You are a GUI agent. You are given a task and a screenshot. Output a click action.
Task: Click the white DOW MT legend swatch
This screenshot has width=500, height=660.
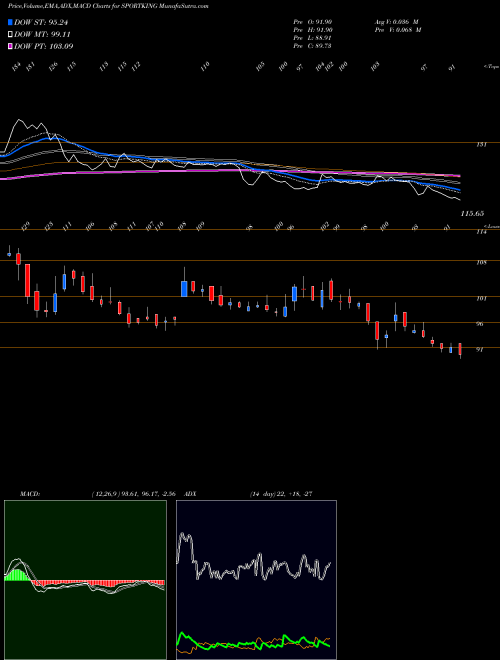tap(11, 35)
